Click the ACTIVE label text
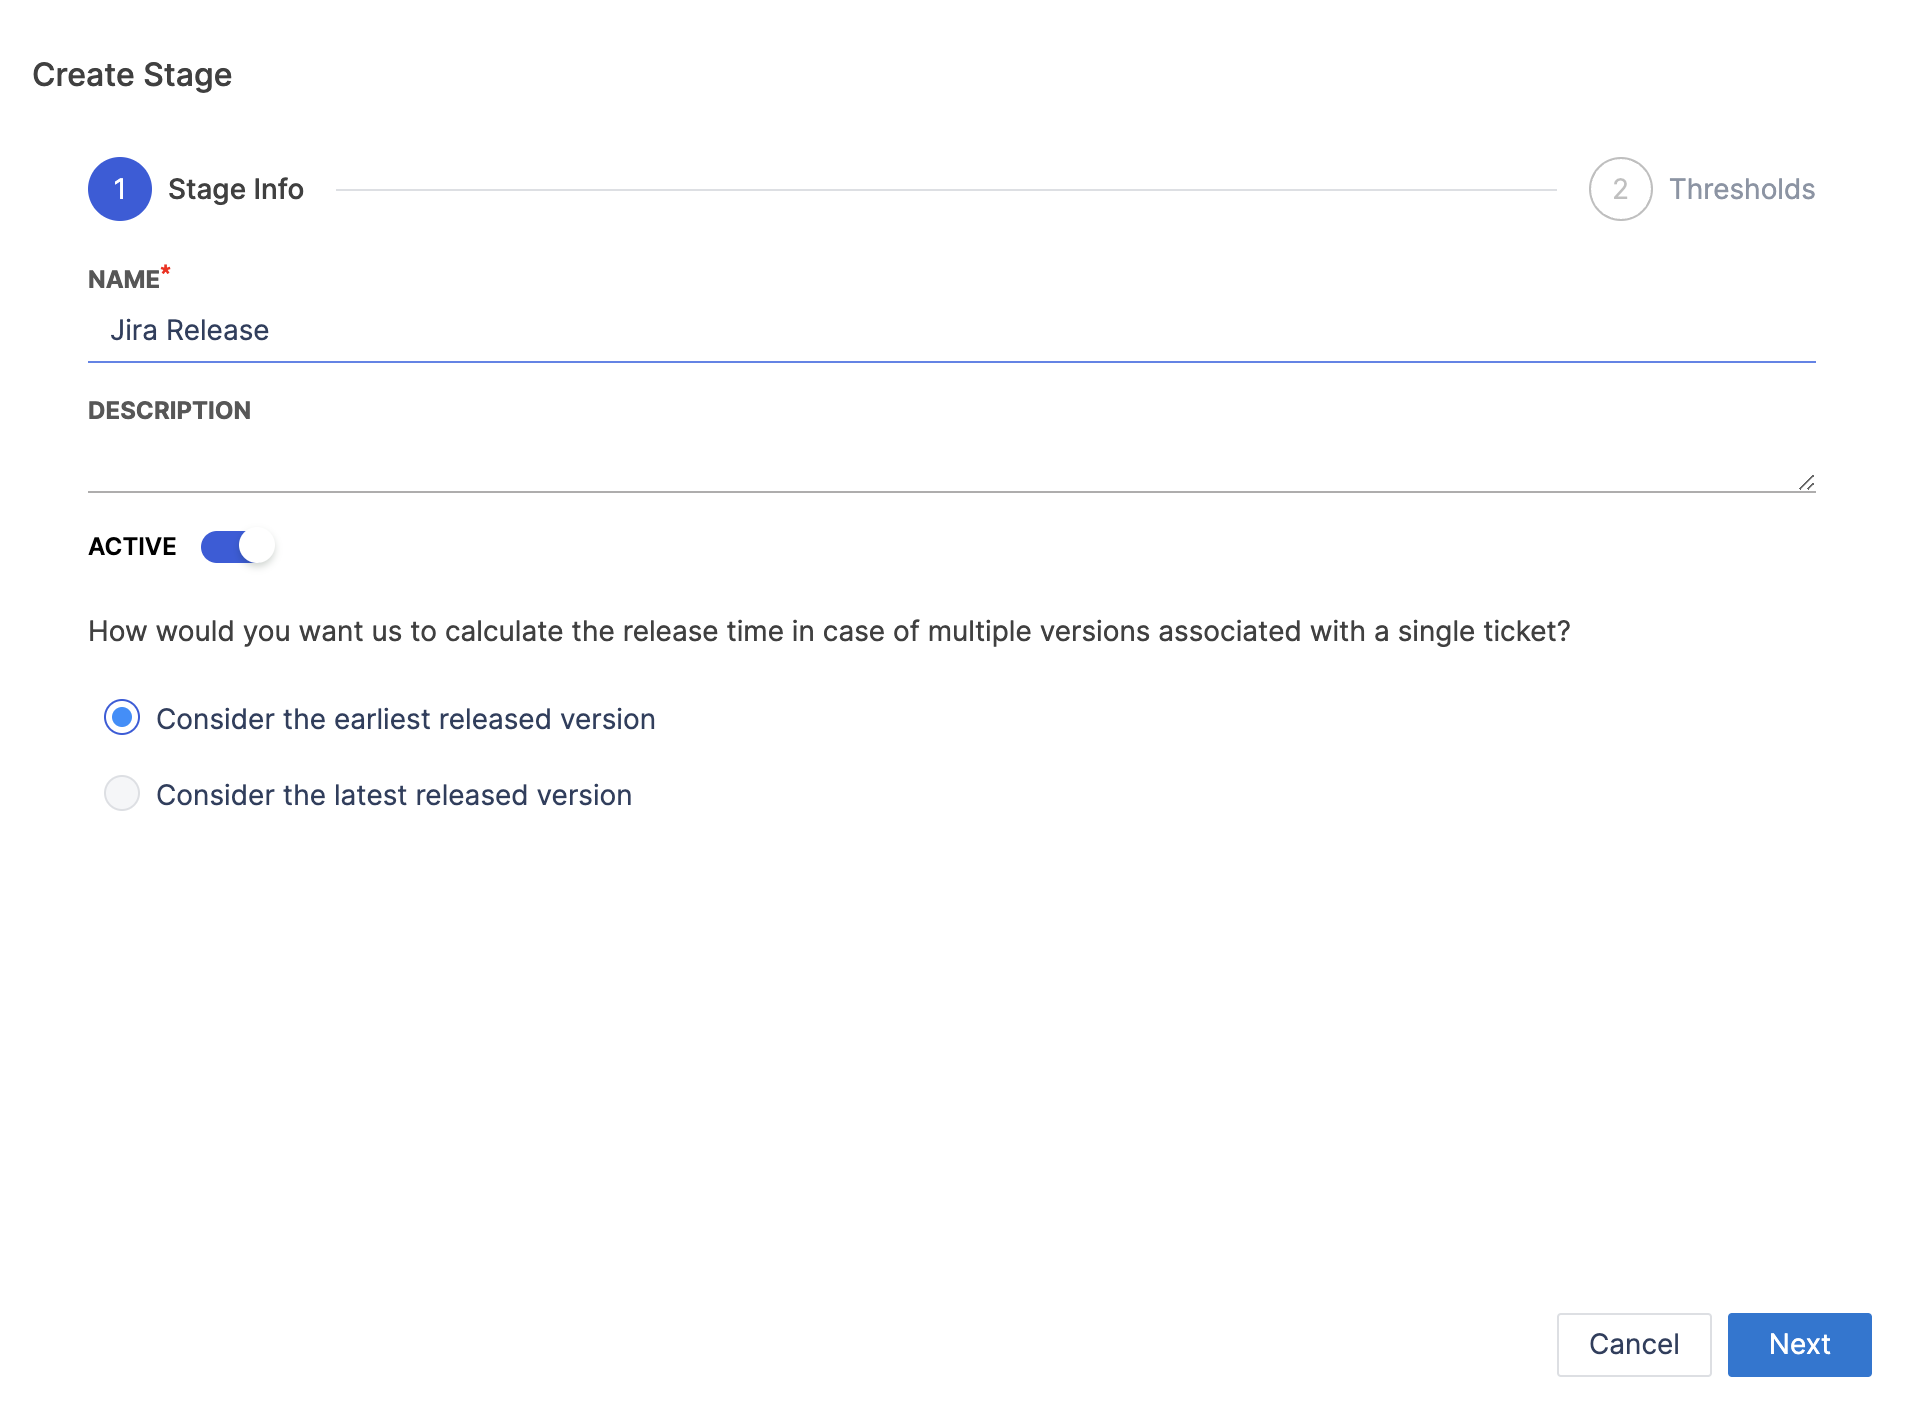 coord(132,547)
